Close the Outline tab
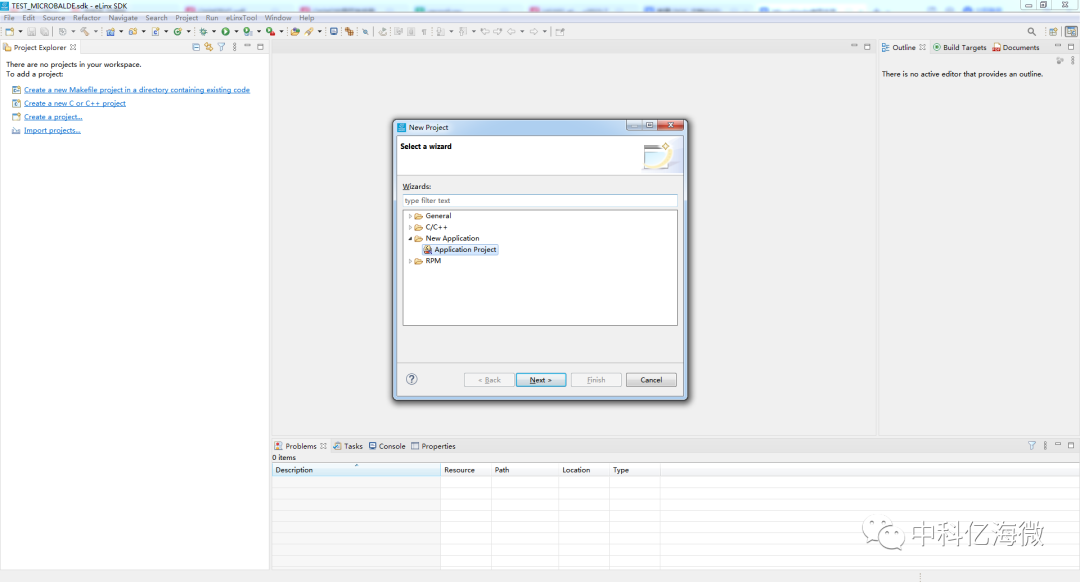The image size is (1080, 582). point(922,48)
